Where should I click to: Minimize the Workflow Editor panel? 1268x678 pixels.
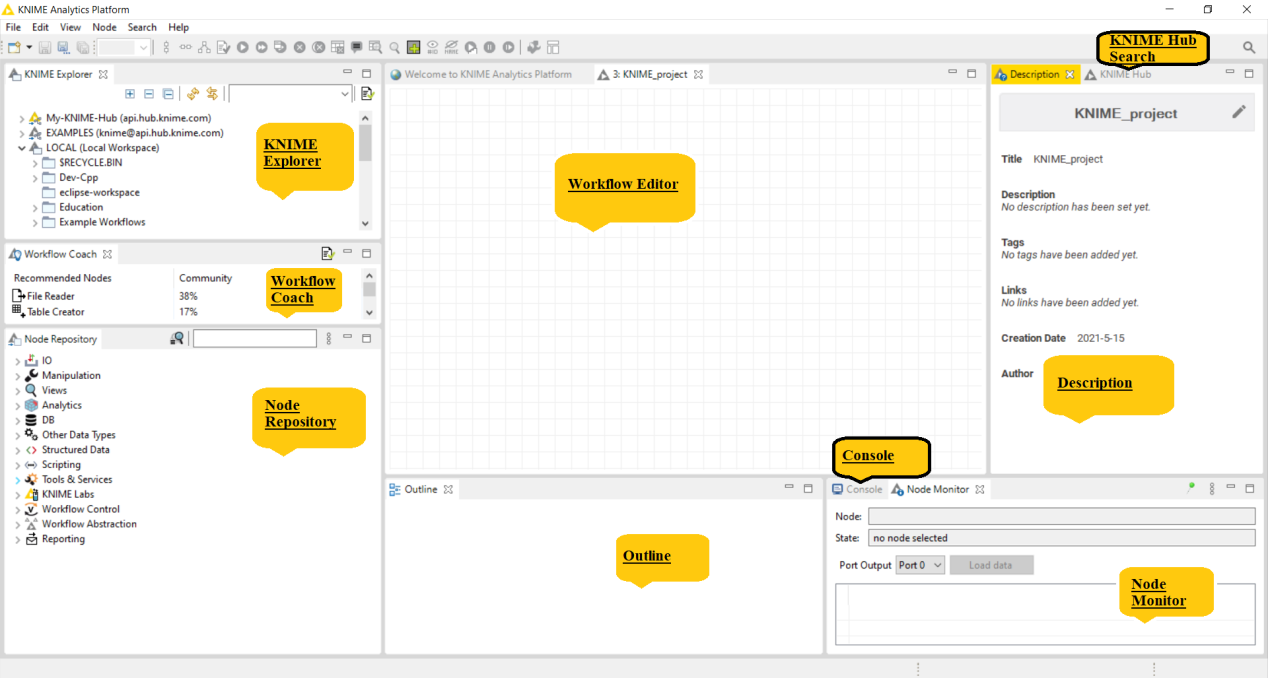[953, 73]
